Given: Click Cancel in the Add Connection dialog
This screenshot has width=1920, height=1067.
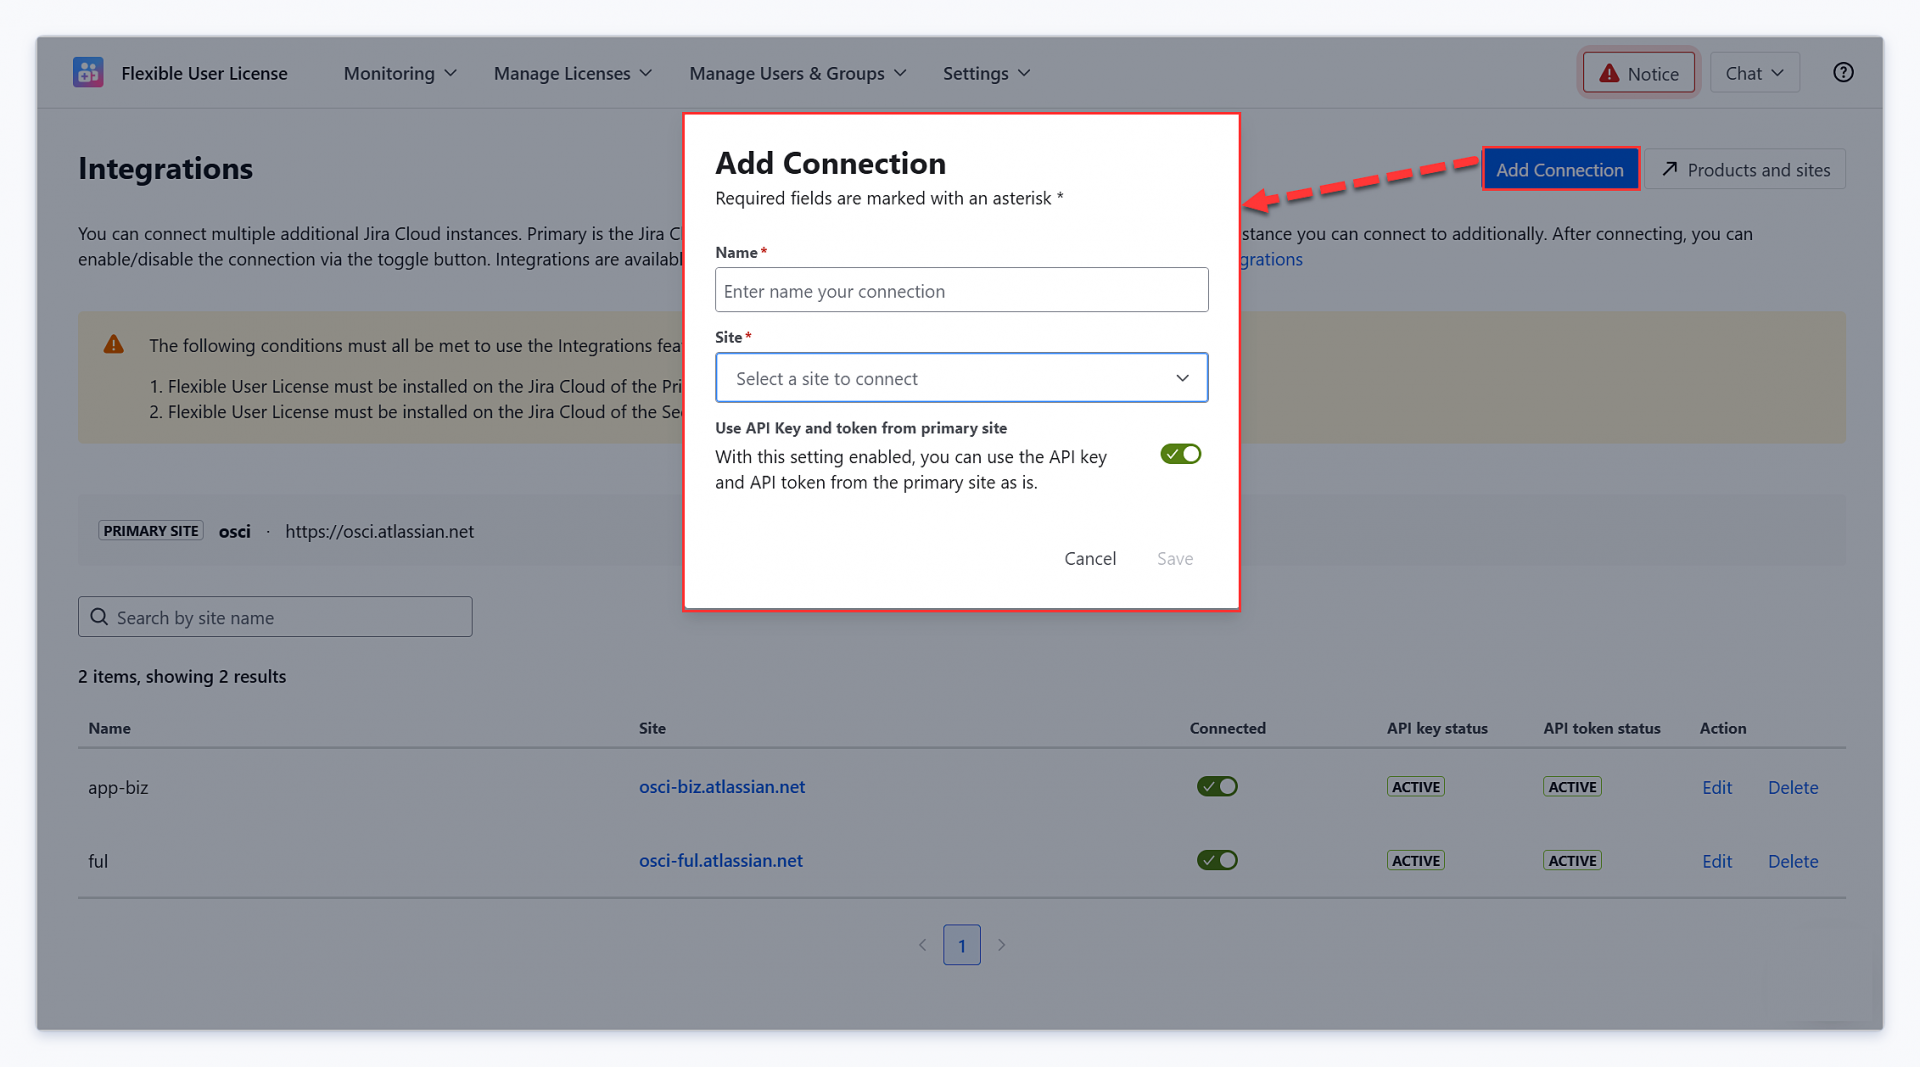Looking at the screenshot, I should (1090, 558).
